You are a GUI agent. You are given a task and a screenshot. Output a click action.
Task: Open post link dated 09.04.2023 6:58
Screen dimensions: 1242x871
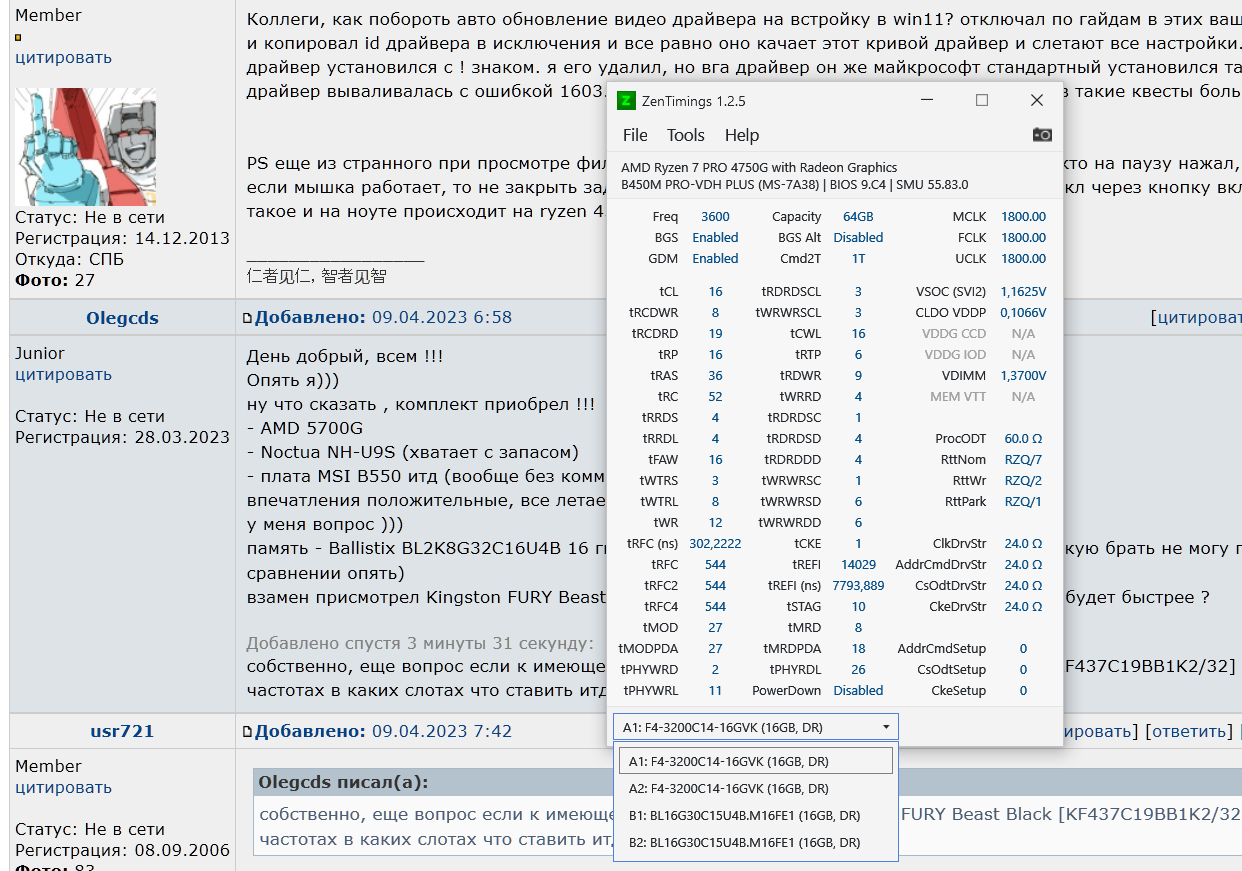pos(442,318)
